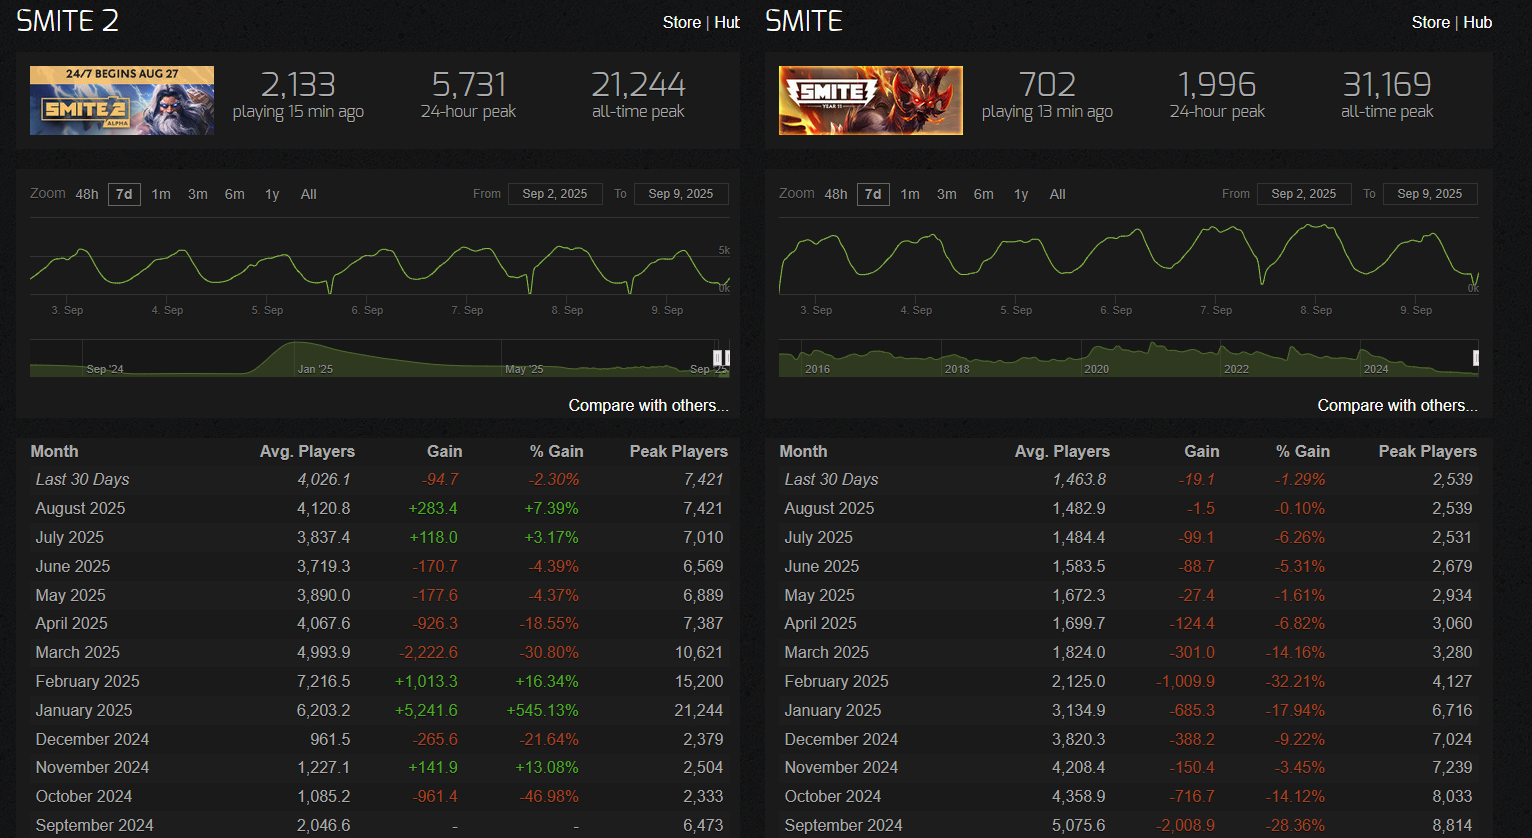
Task: Click December 2024 avg 3,820.3 in SMITE table
Action: 1078,739
